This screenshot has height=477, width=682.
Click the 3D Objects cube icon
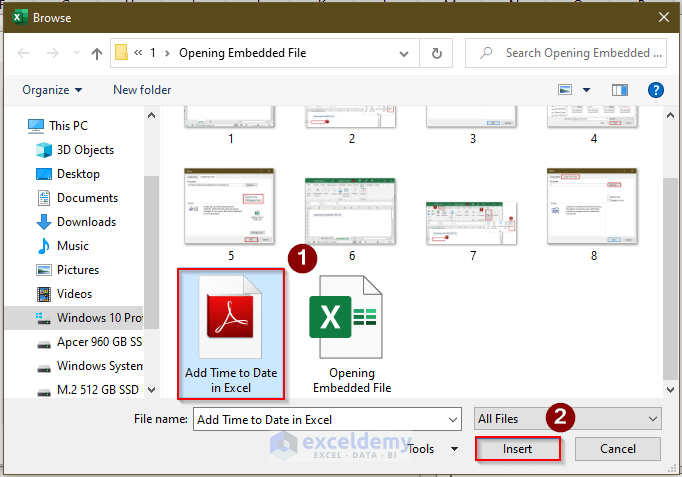[x=43, y=150]
